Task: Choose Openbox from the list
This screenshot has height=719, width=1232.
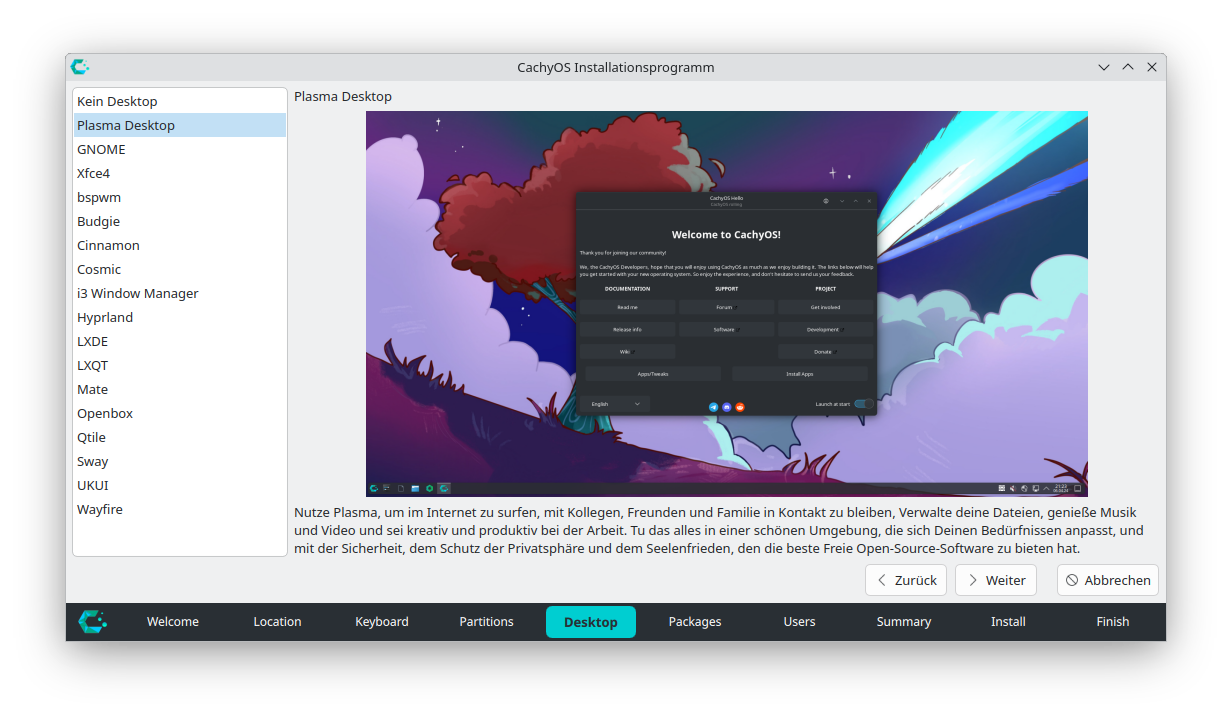Action: [180, 413]
